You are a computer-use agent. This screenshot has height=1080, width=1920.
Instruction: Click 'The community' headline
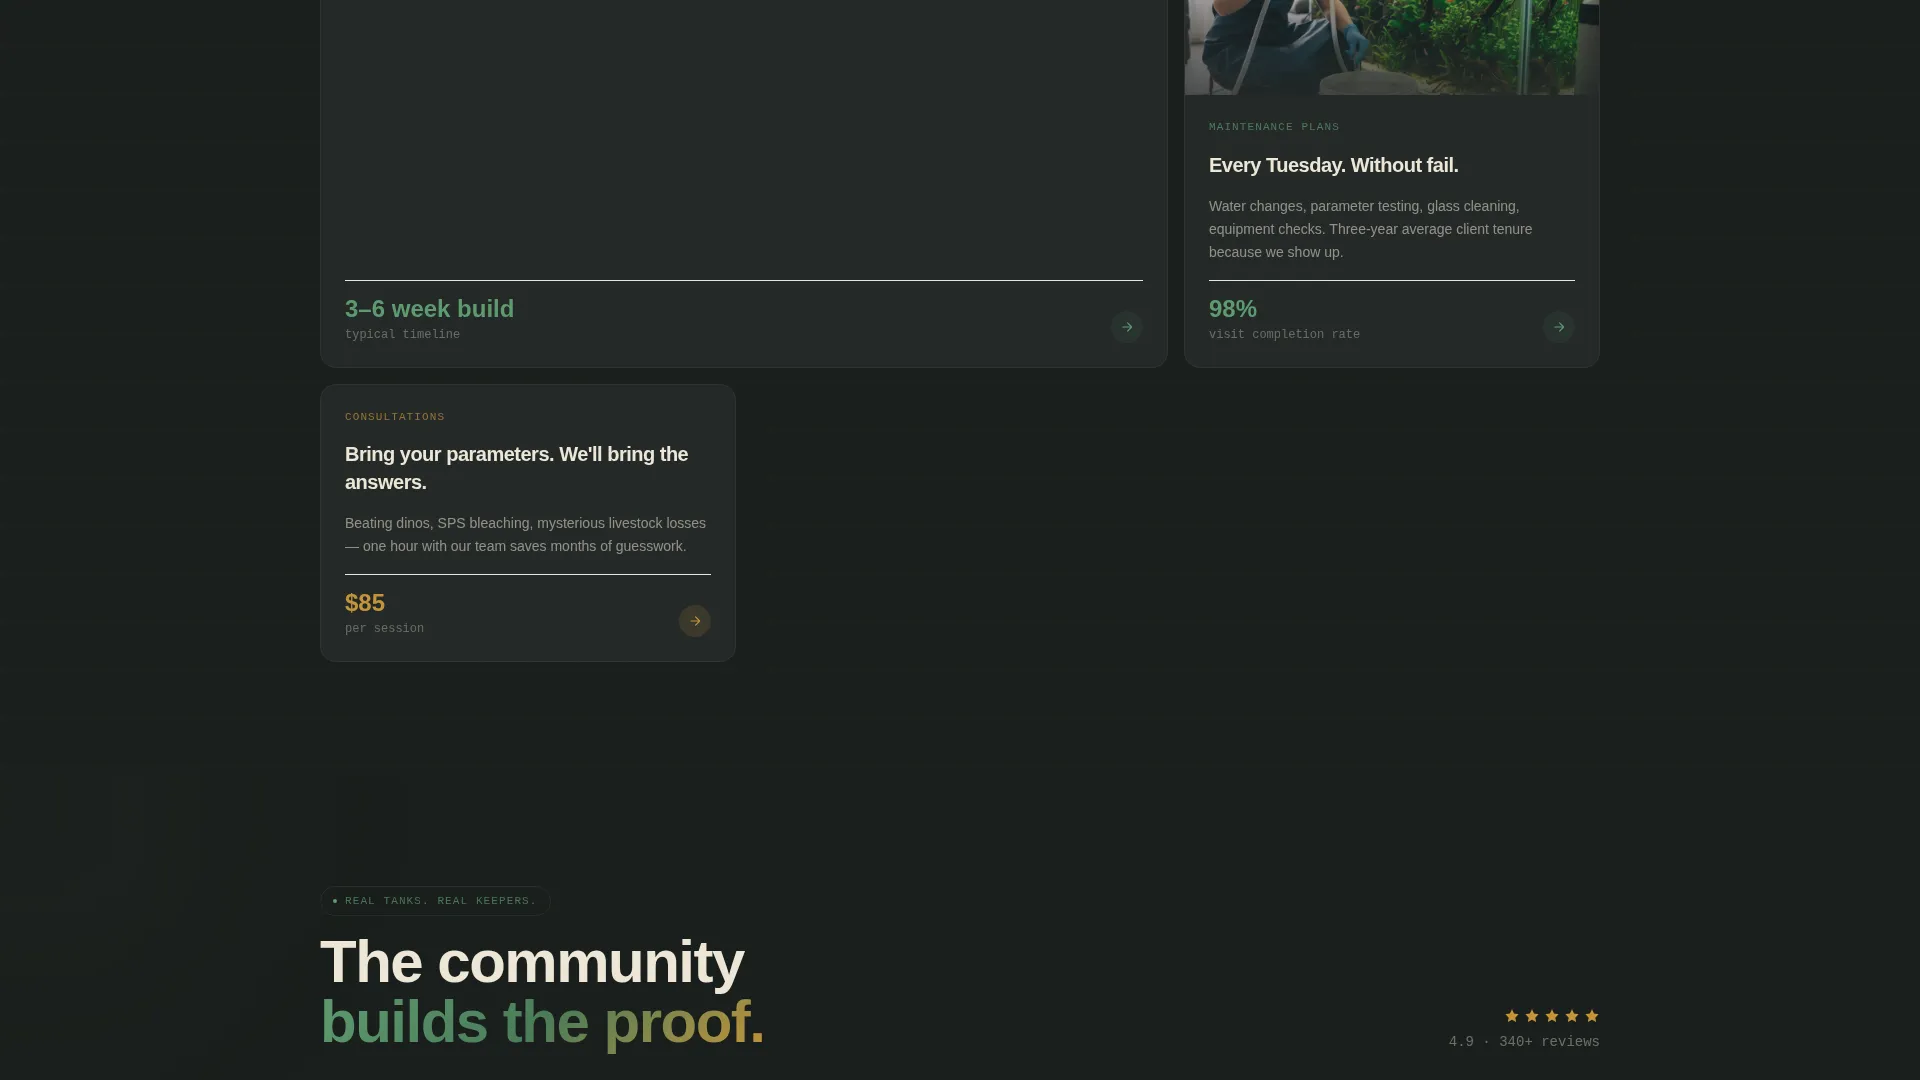(x=532, y=962)
